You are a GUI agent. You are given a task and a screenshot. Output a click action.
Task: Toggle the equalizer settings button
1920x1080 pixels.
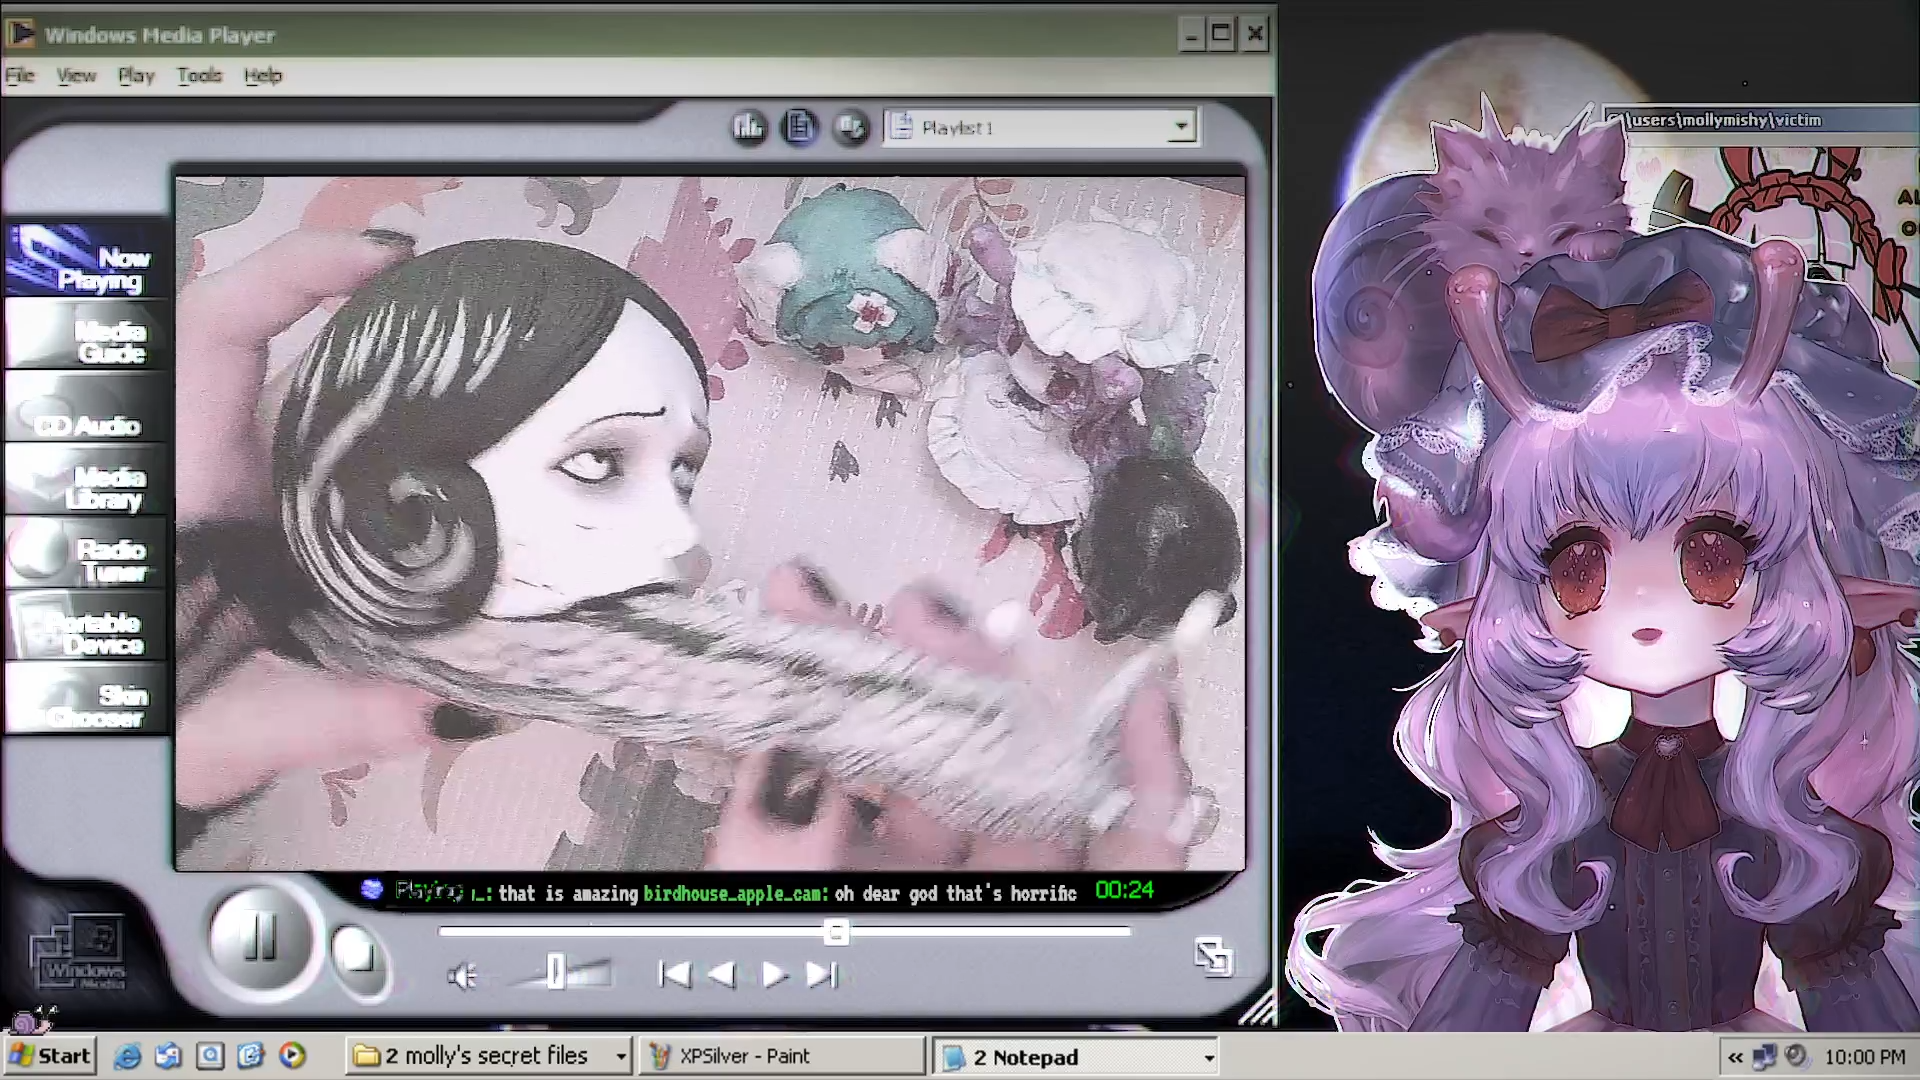tap(748, 127)
